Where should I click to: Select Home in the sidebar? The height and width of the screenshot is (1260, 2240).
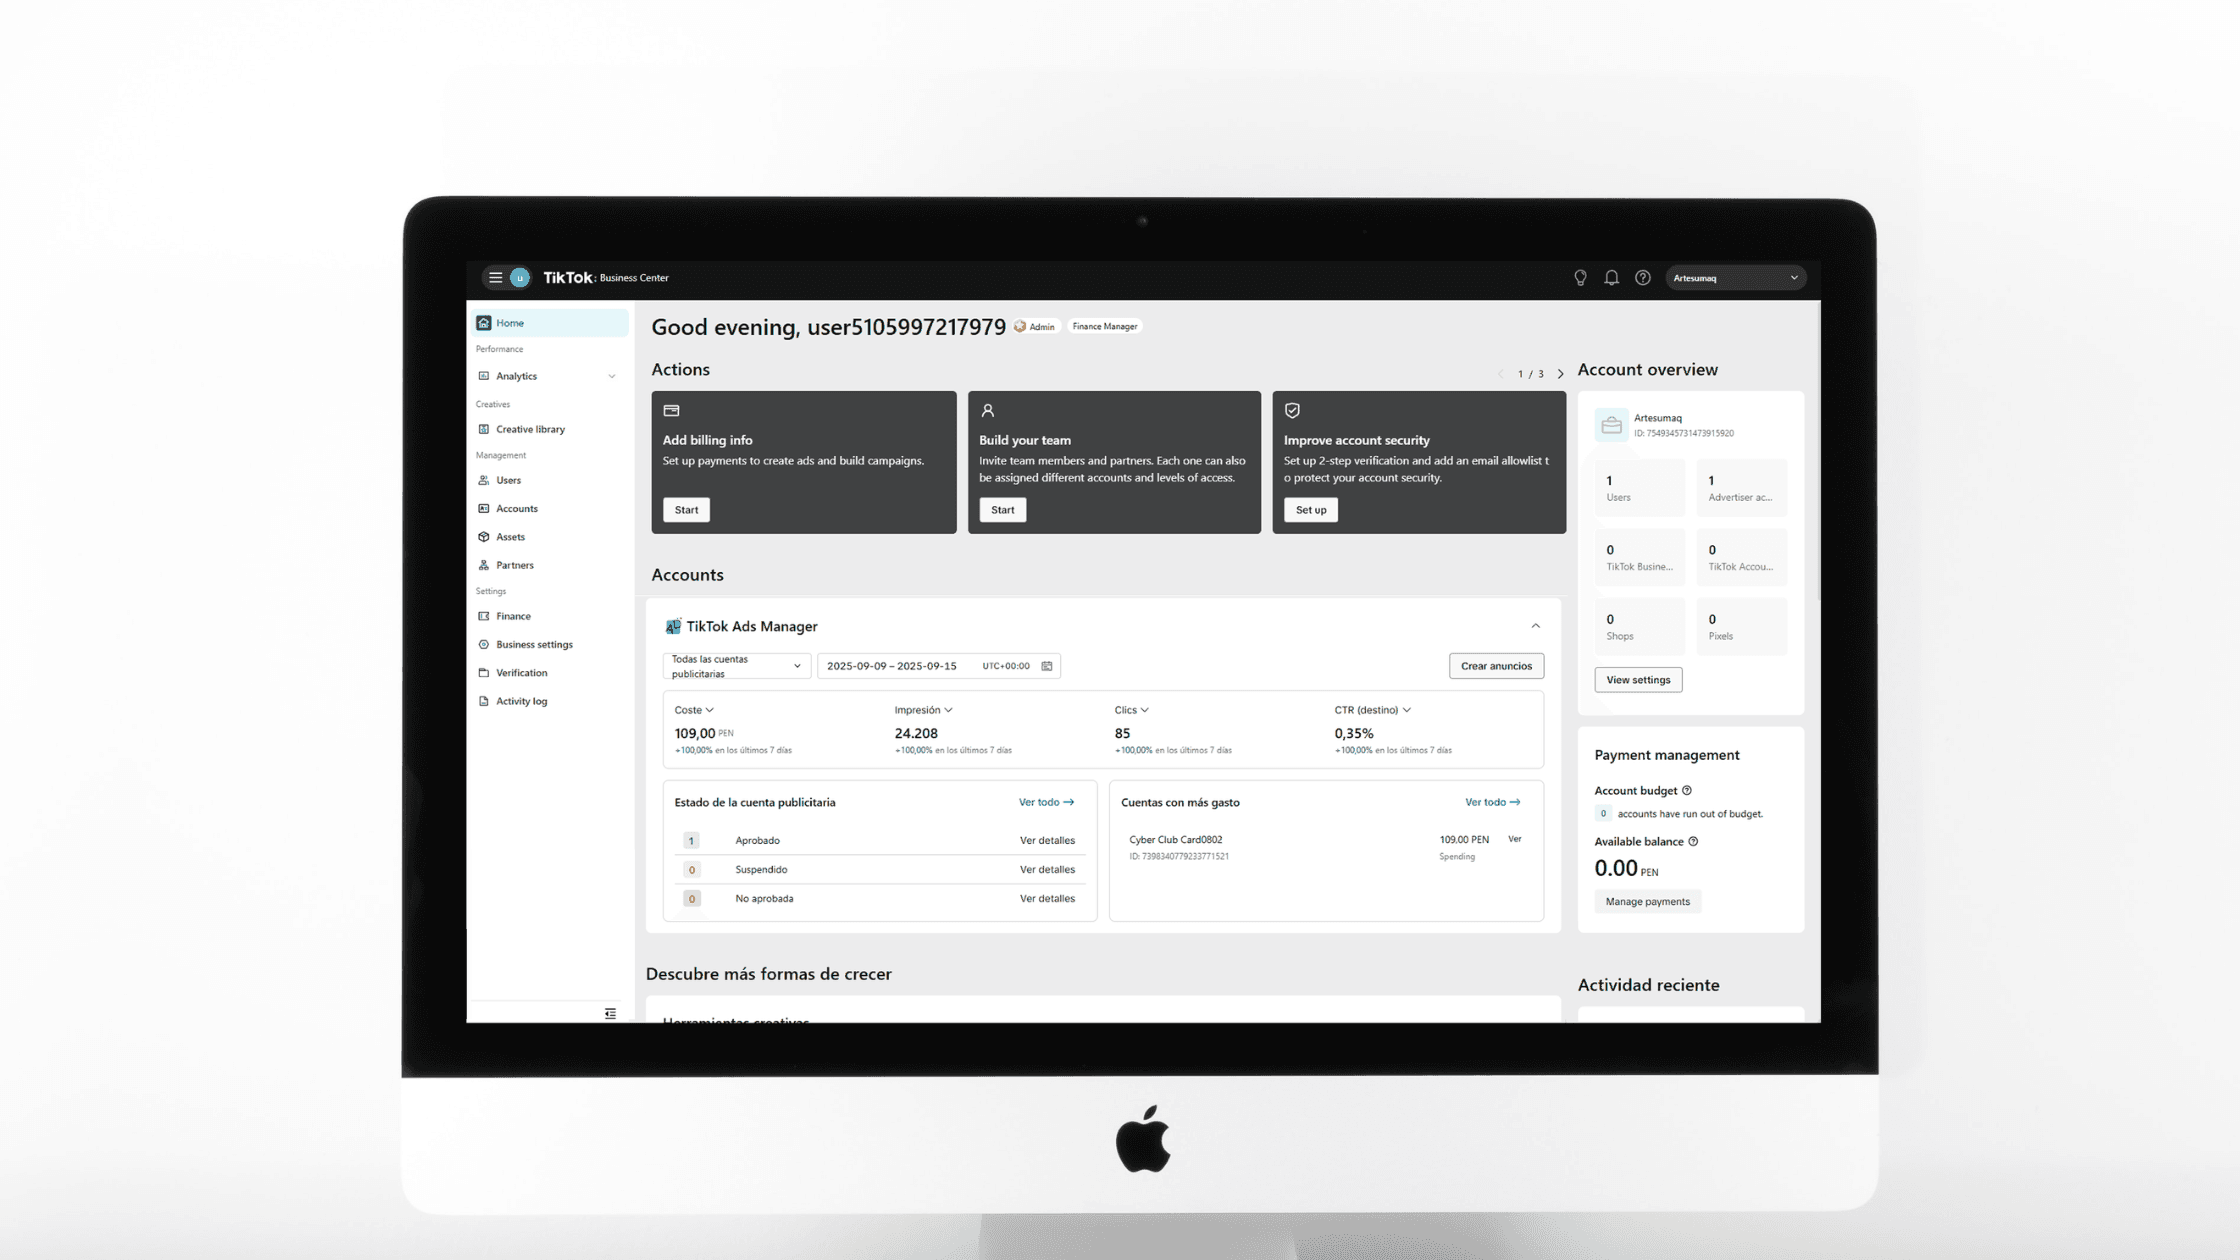click(548, 323)
